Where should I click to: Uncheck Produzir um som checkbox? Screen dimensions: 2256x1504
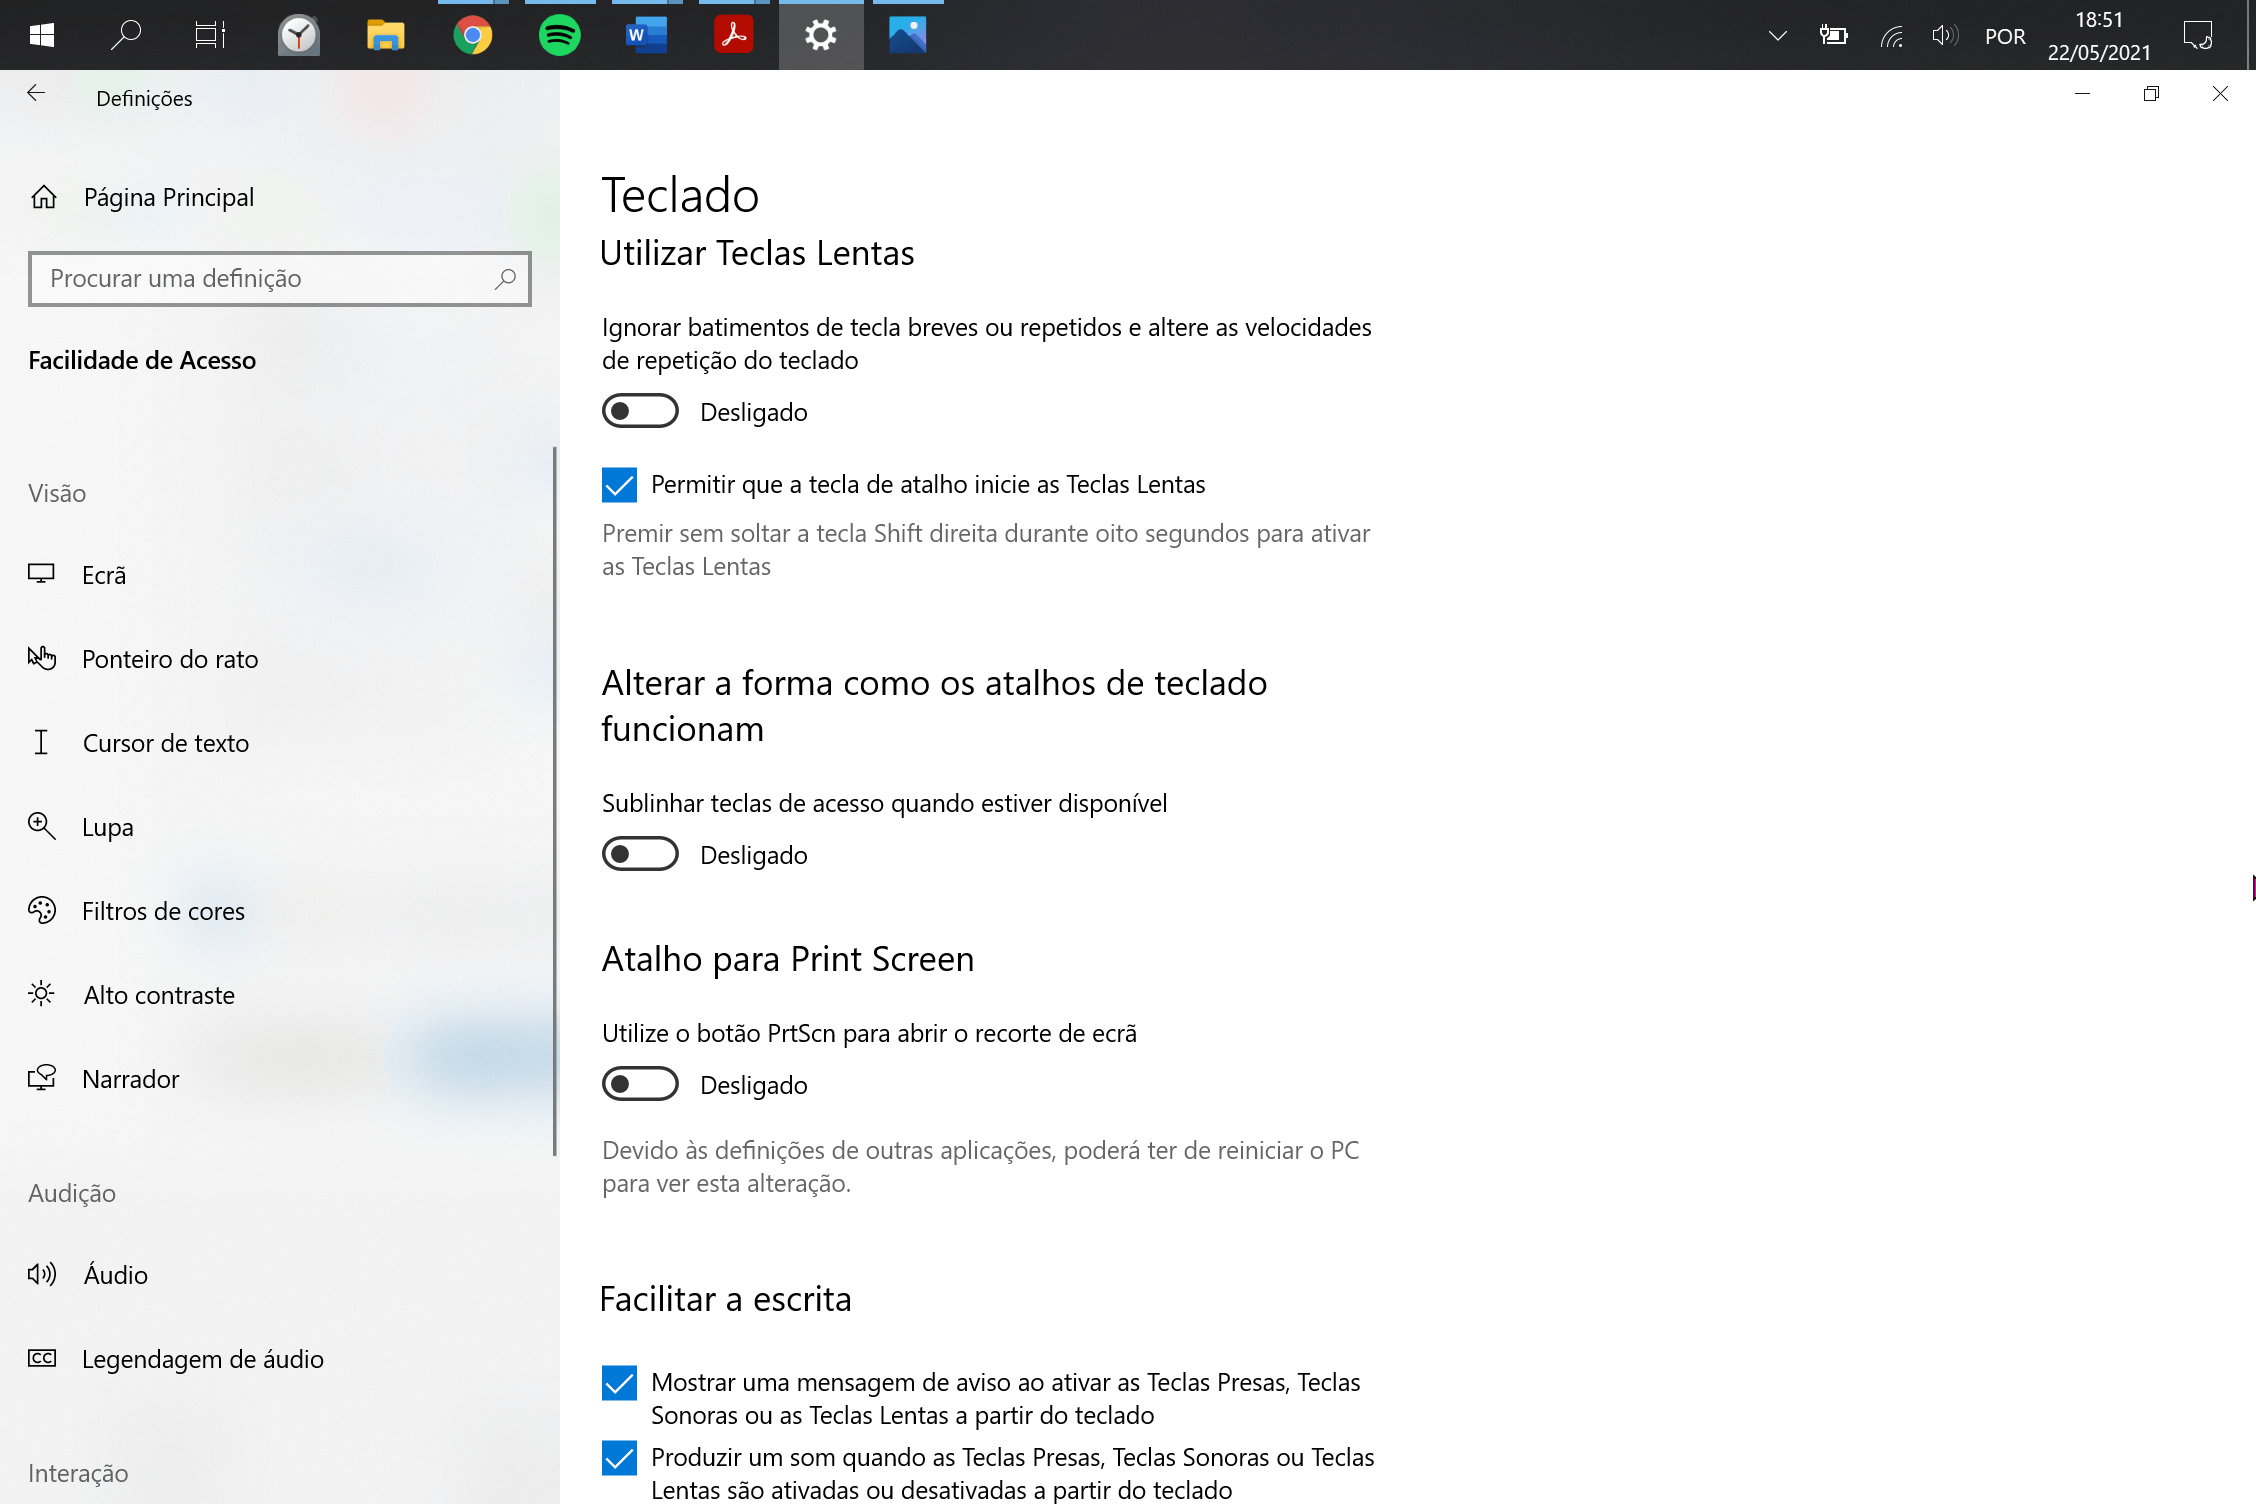619,1458
